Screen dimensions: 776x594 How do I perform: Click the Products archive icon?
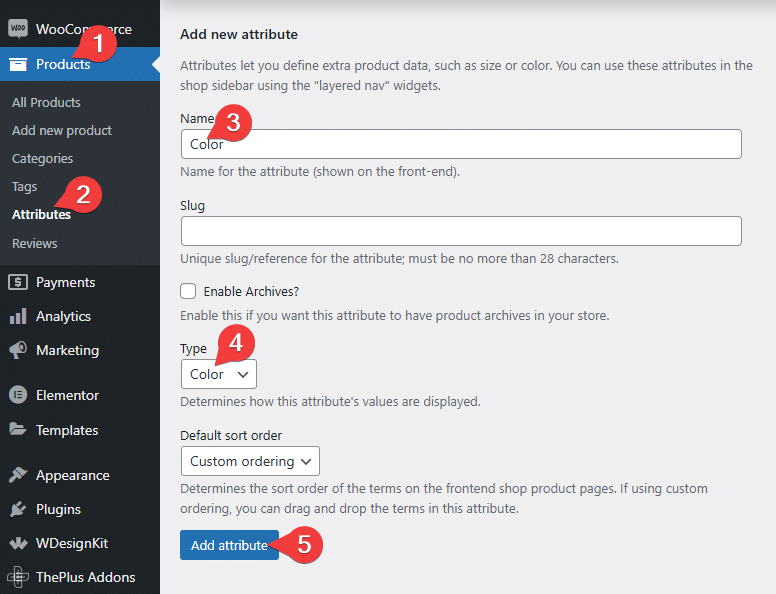click(18, 64)
